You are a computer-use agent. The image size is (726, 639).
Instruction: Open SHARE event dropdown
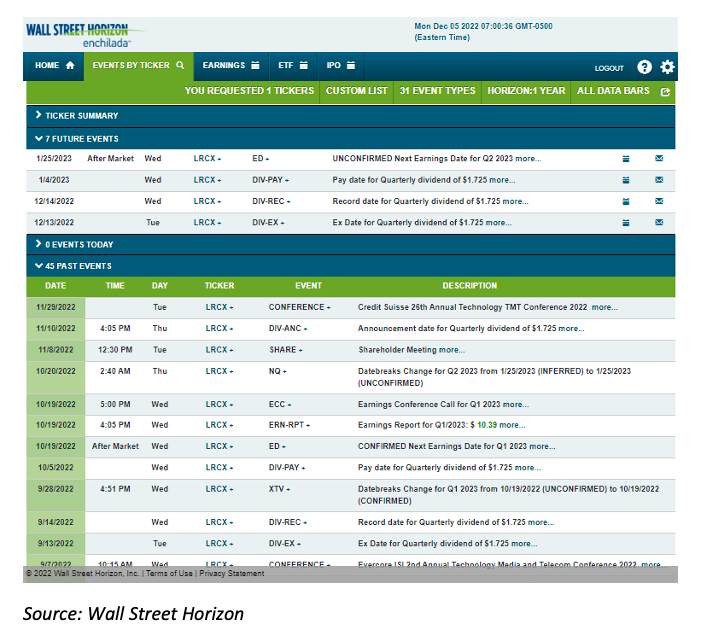(285, 350)
